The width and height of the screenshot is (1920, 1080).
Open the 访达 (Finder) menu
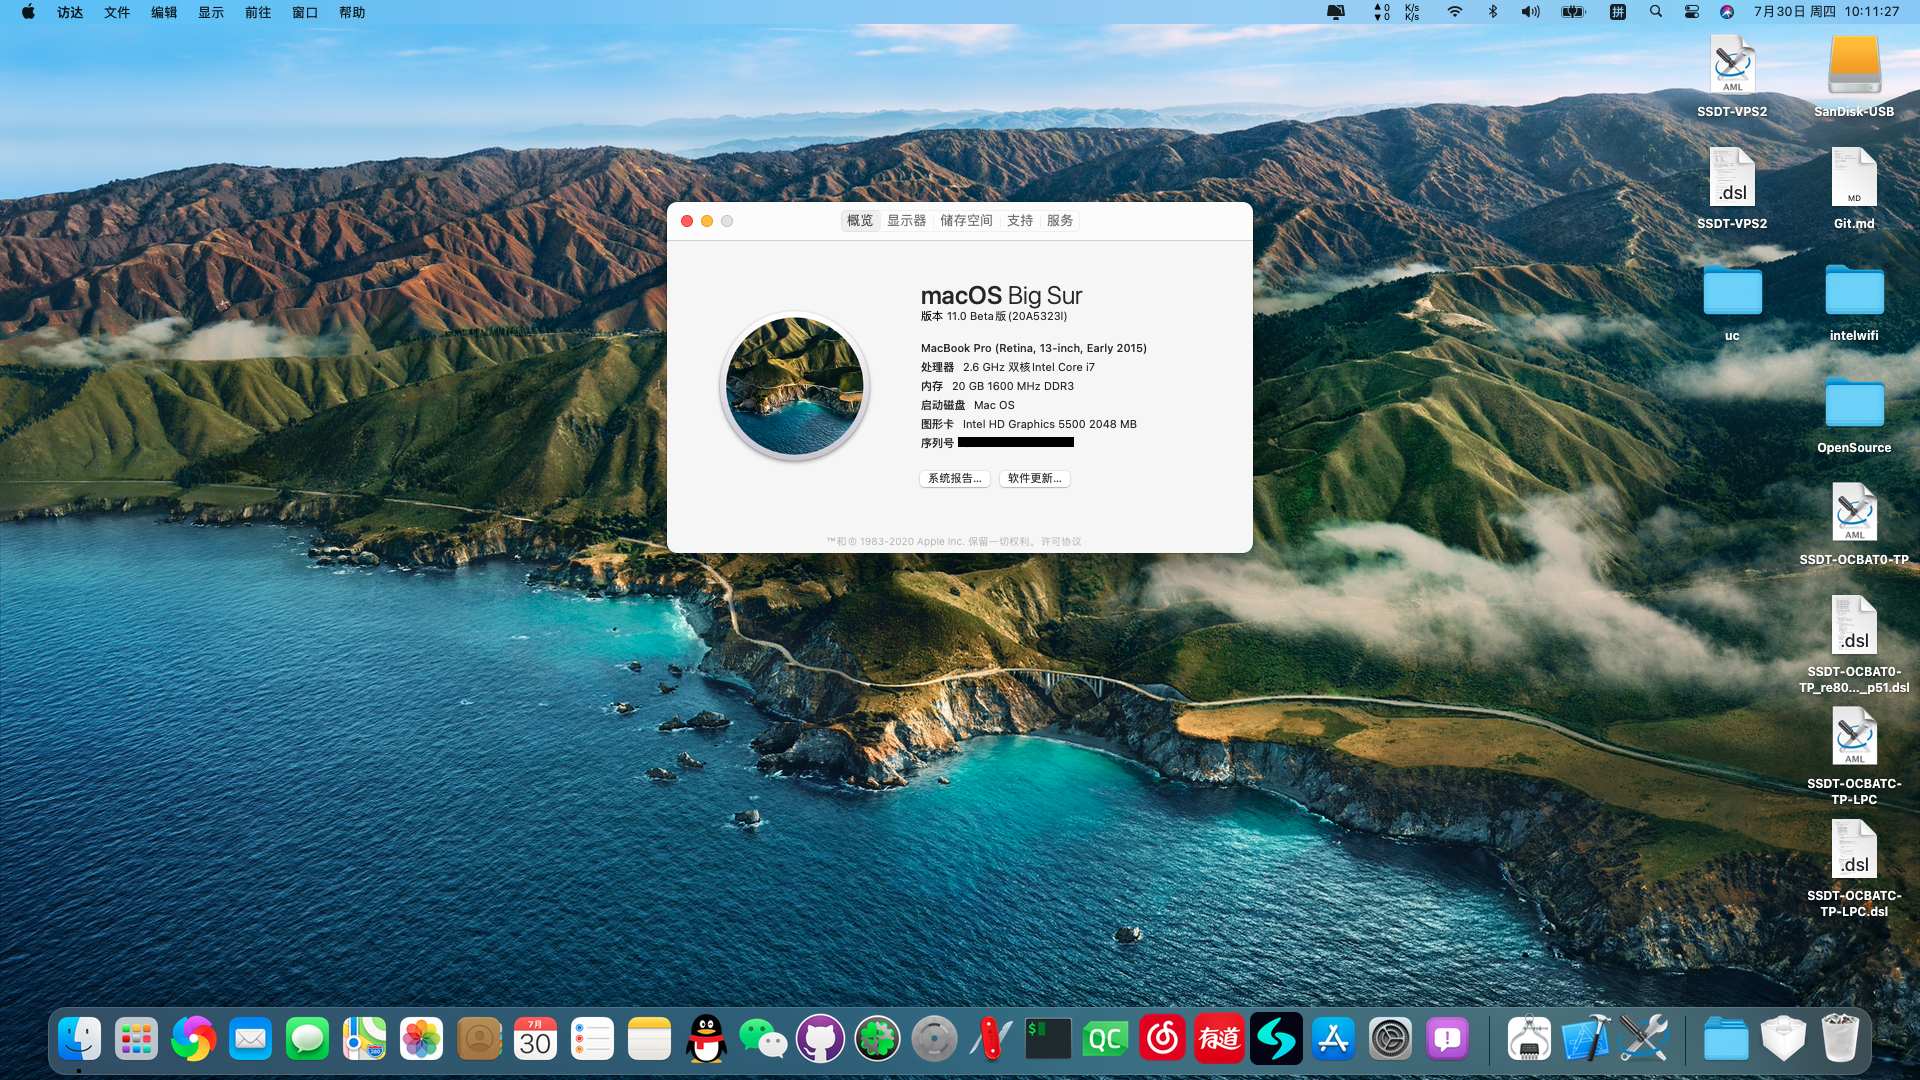pyautogui.click(x=70, y=12)
